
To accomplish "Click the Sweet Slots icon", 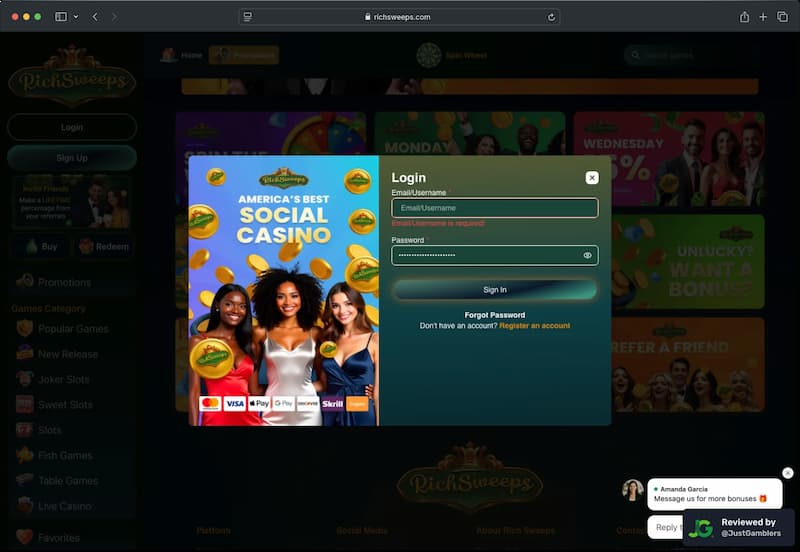I will [x=25, y=405].
